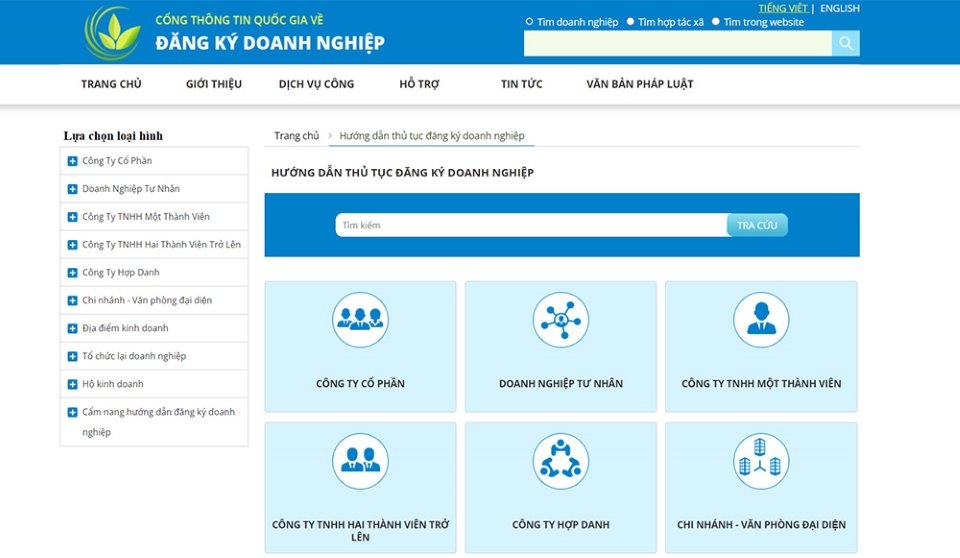Click the green leaf portal logo
This screenshot has height=558, width=960.
coord(113,33)
